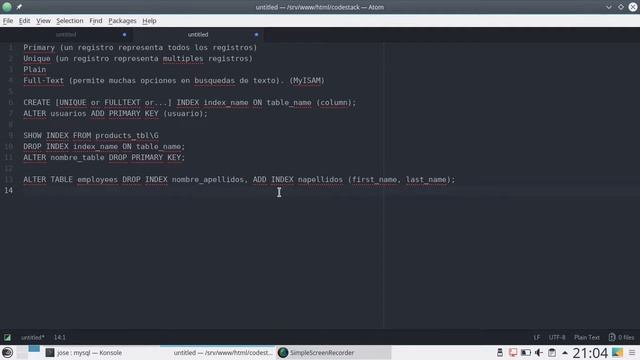The width and height of the screenshot is (640, 360).
Task: Close the Atom window
Action: pos(633,7)
